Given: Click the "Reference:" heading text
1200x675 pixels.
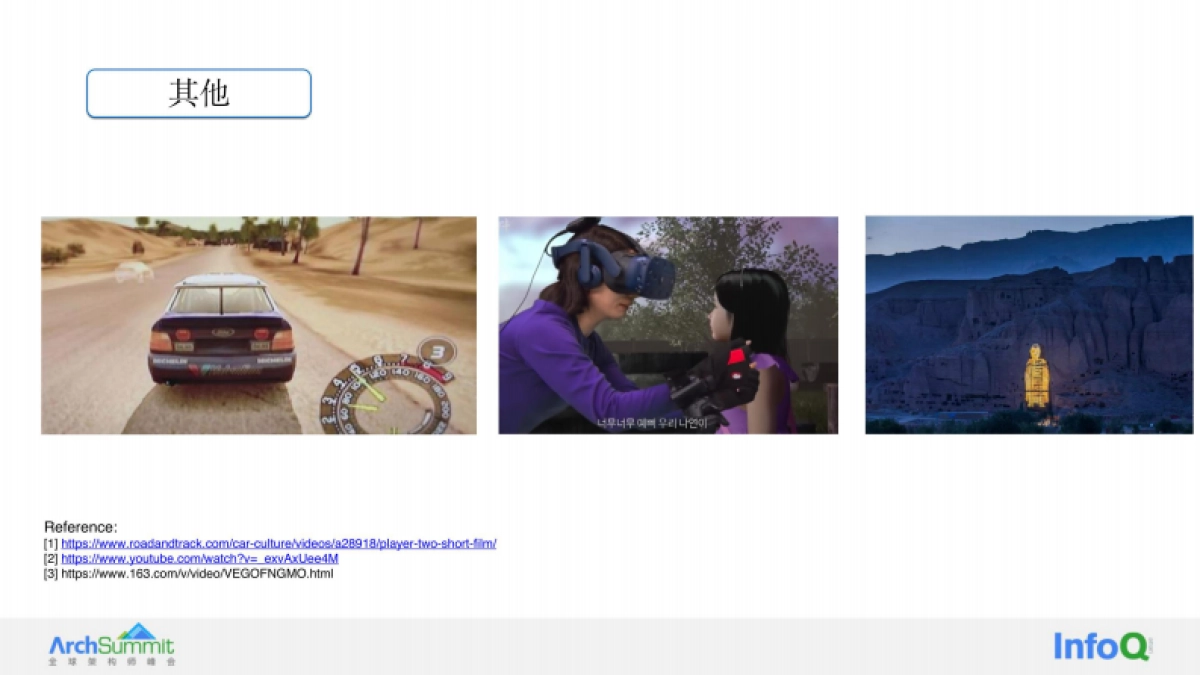Looking at the screenshot, I should pos(80,527).
